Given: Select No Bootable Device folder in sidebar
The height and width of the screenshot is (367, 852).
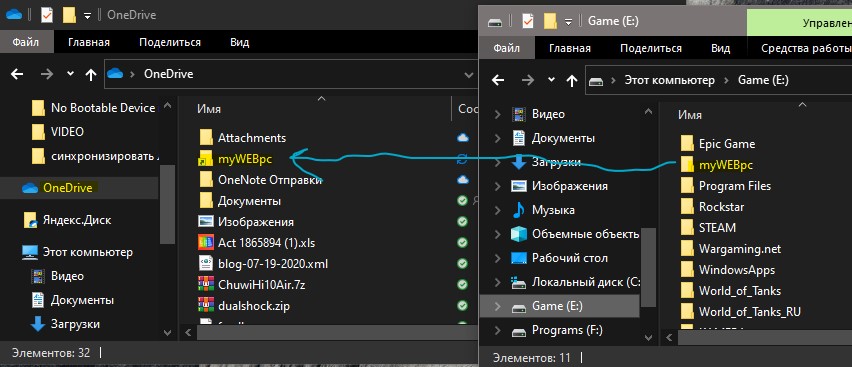Looking at the screenshot, I should point(93,108).
